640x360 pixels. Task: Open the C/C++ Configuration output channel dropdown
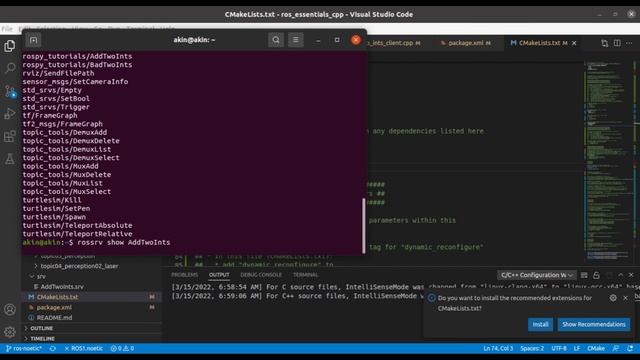tap(537, 275)
